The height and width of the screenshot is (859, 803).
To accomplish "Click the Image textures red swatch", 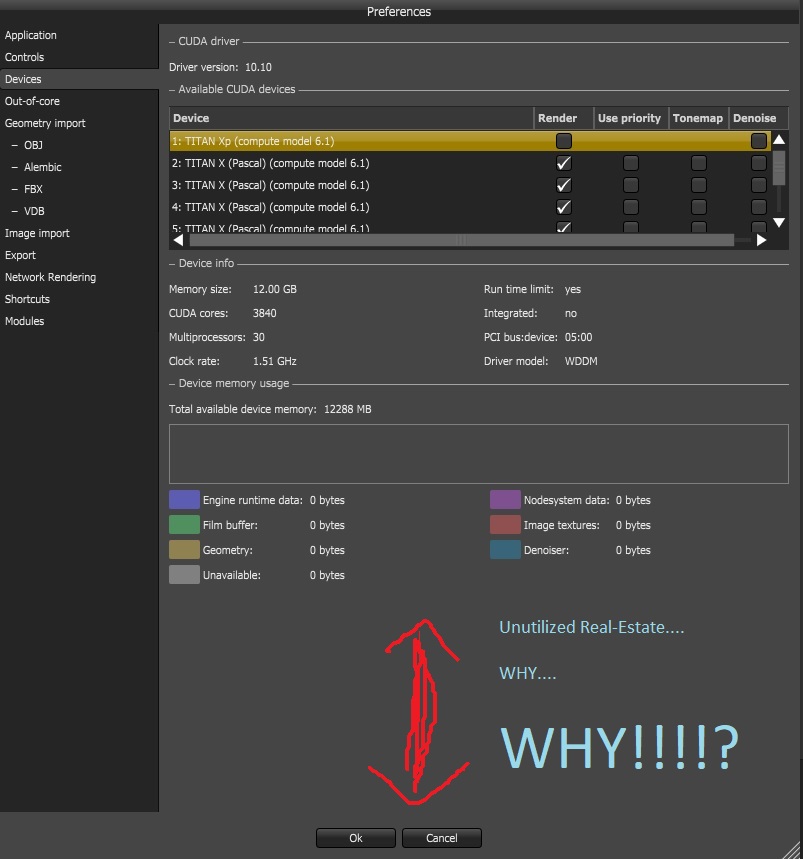I will point(505,525).
